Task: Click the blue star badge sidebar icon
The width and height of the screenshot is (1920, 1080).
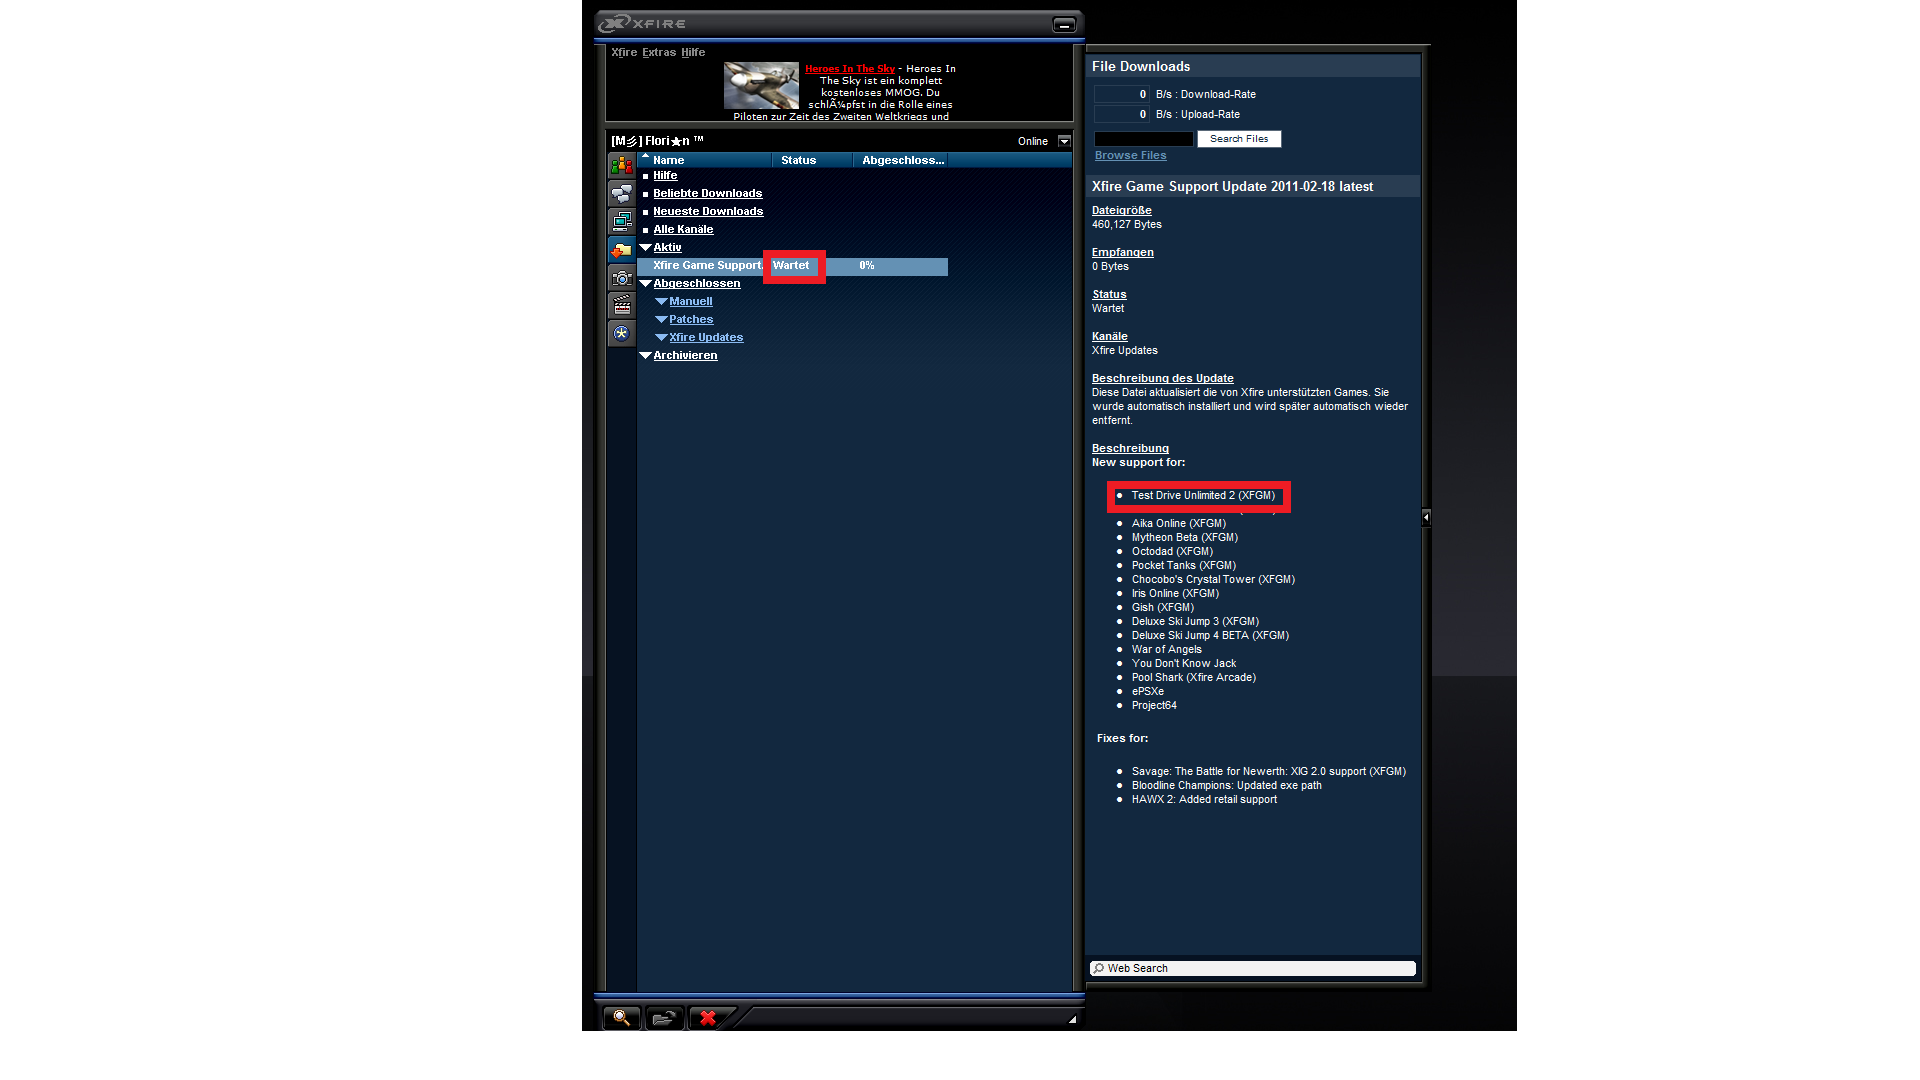Action: coord(621,333)
